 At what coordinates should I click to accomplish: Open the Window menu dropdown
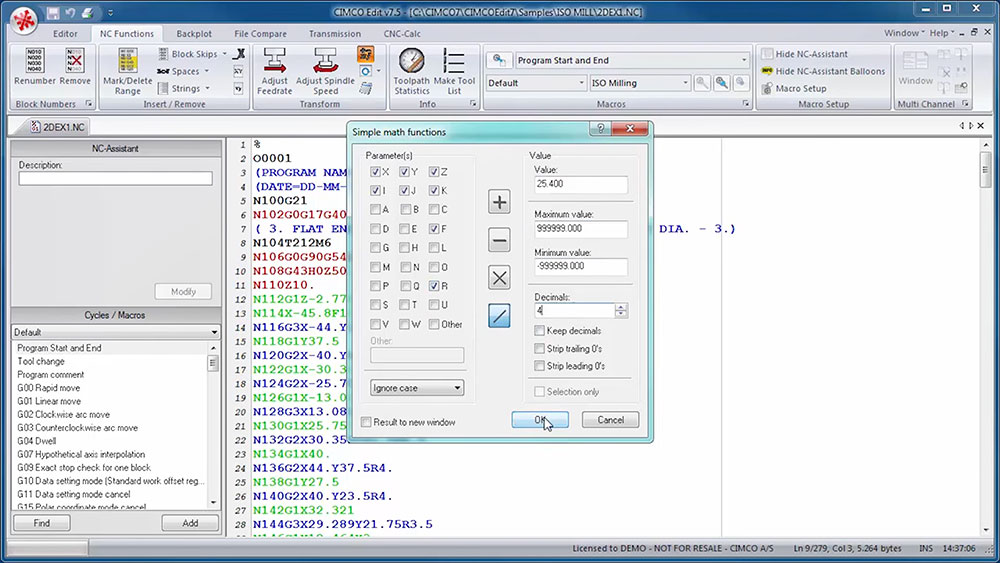[904, 33]
